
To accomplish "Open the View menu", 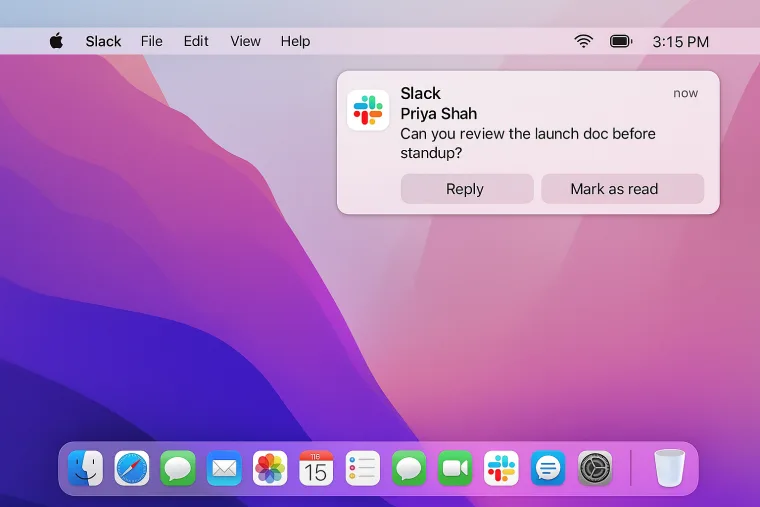I will [245, 42].
